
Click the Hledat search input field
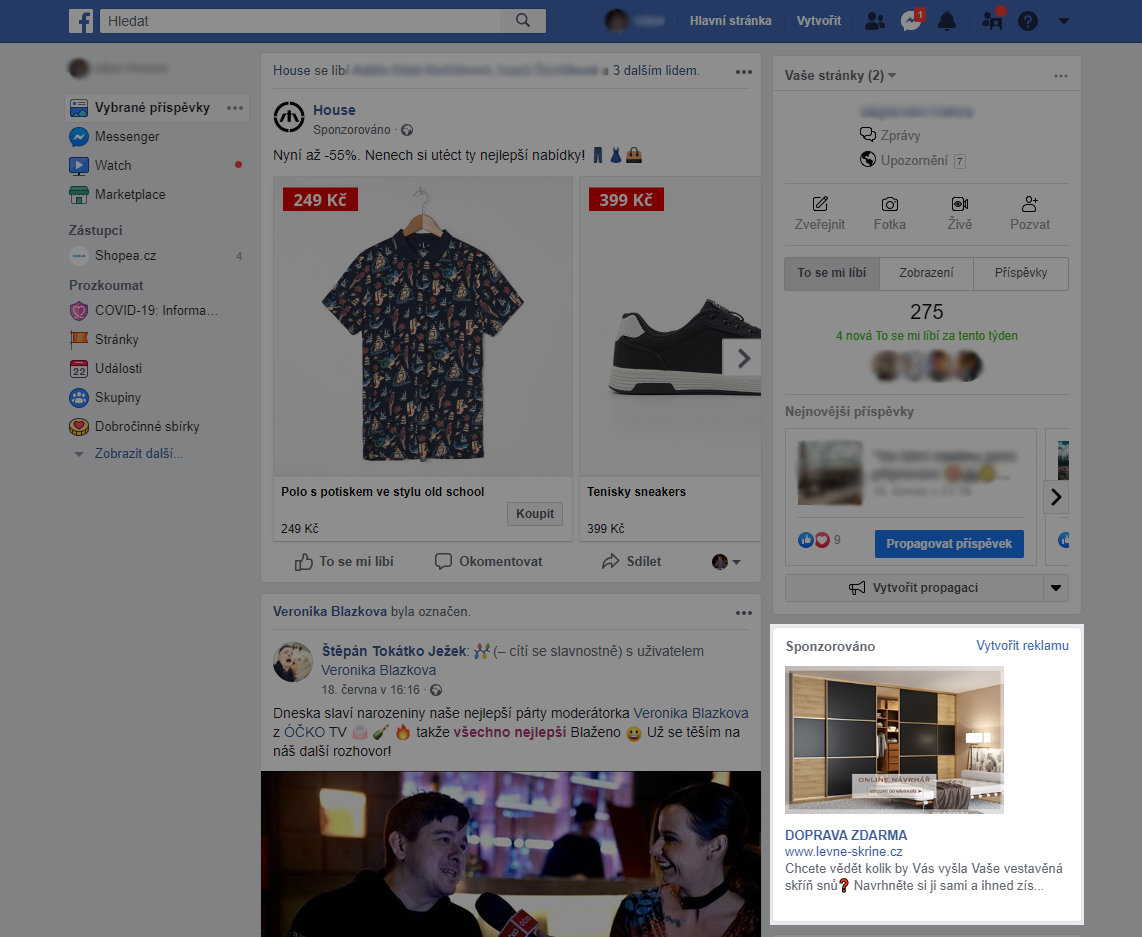(300, 21)
